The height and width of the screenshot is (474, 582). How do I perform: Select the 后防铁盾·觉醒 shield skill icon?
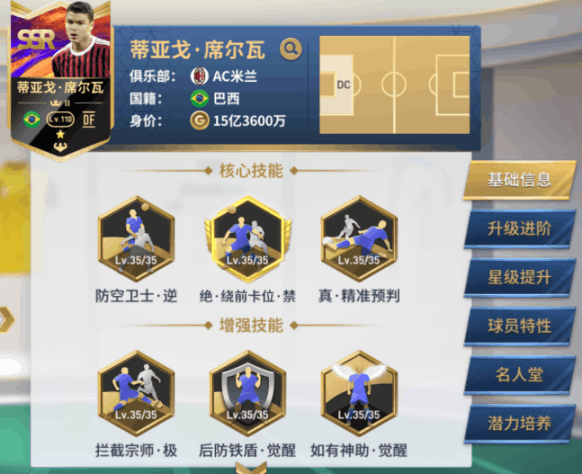(x=248, y=393)
